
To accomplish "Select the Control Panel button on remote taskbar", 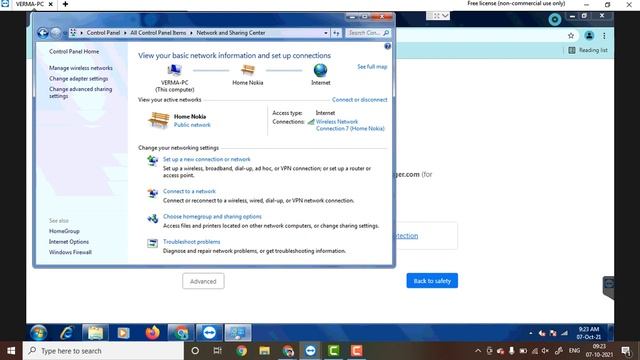I will pos(238,333).
